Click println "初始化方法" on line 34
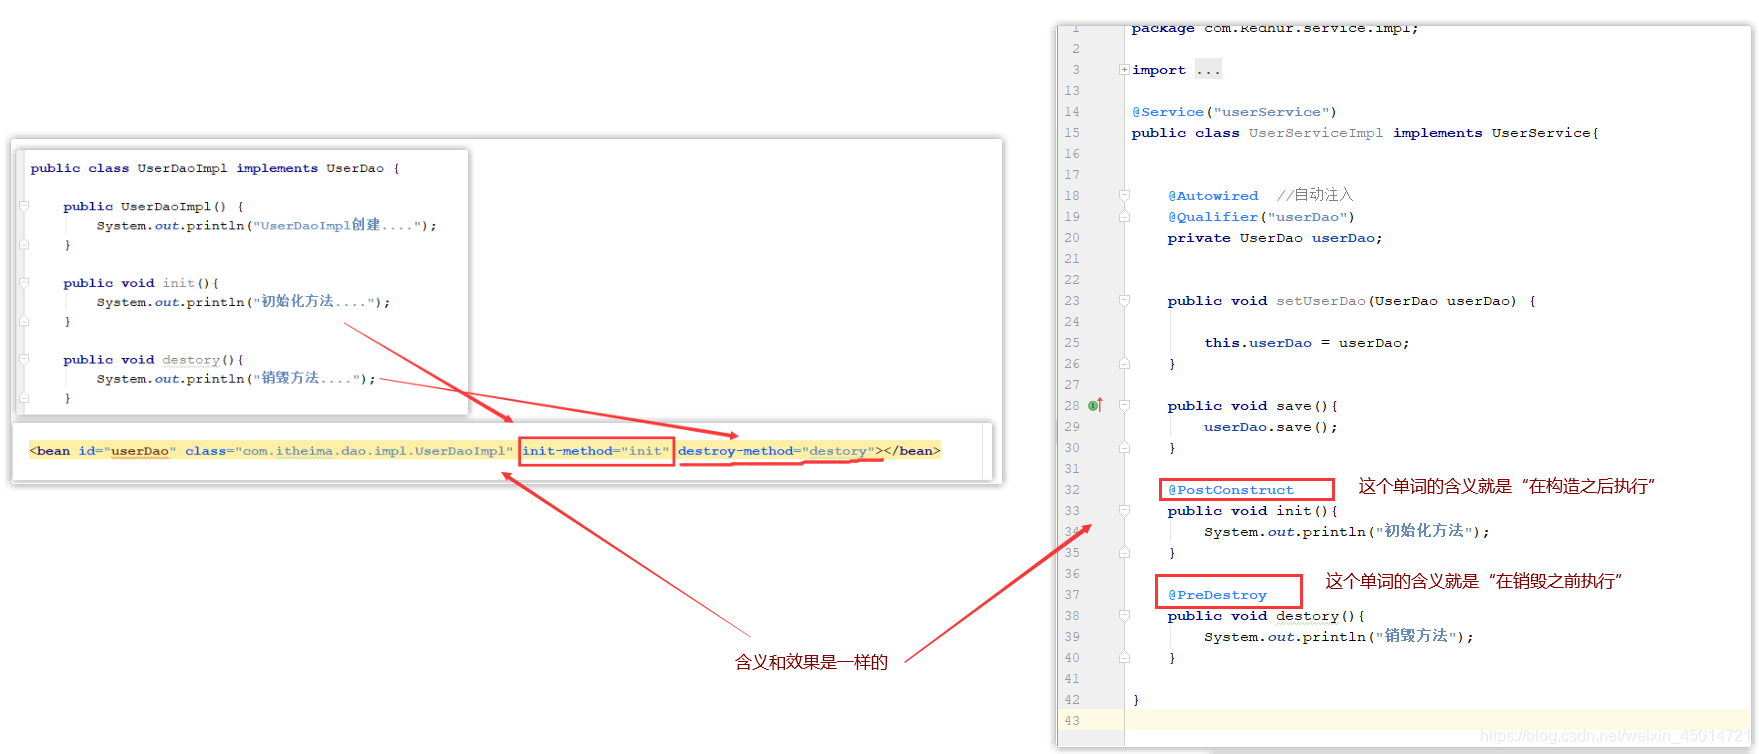This screenshot has height=754, width=1759. click(x=1346, y=531)
